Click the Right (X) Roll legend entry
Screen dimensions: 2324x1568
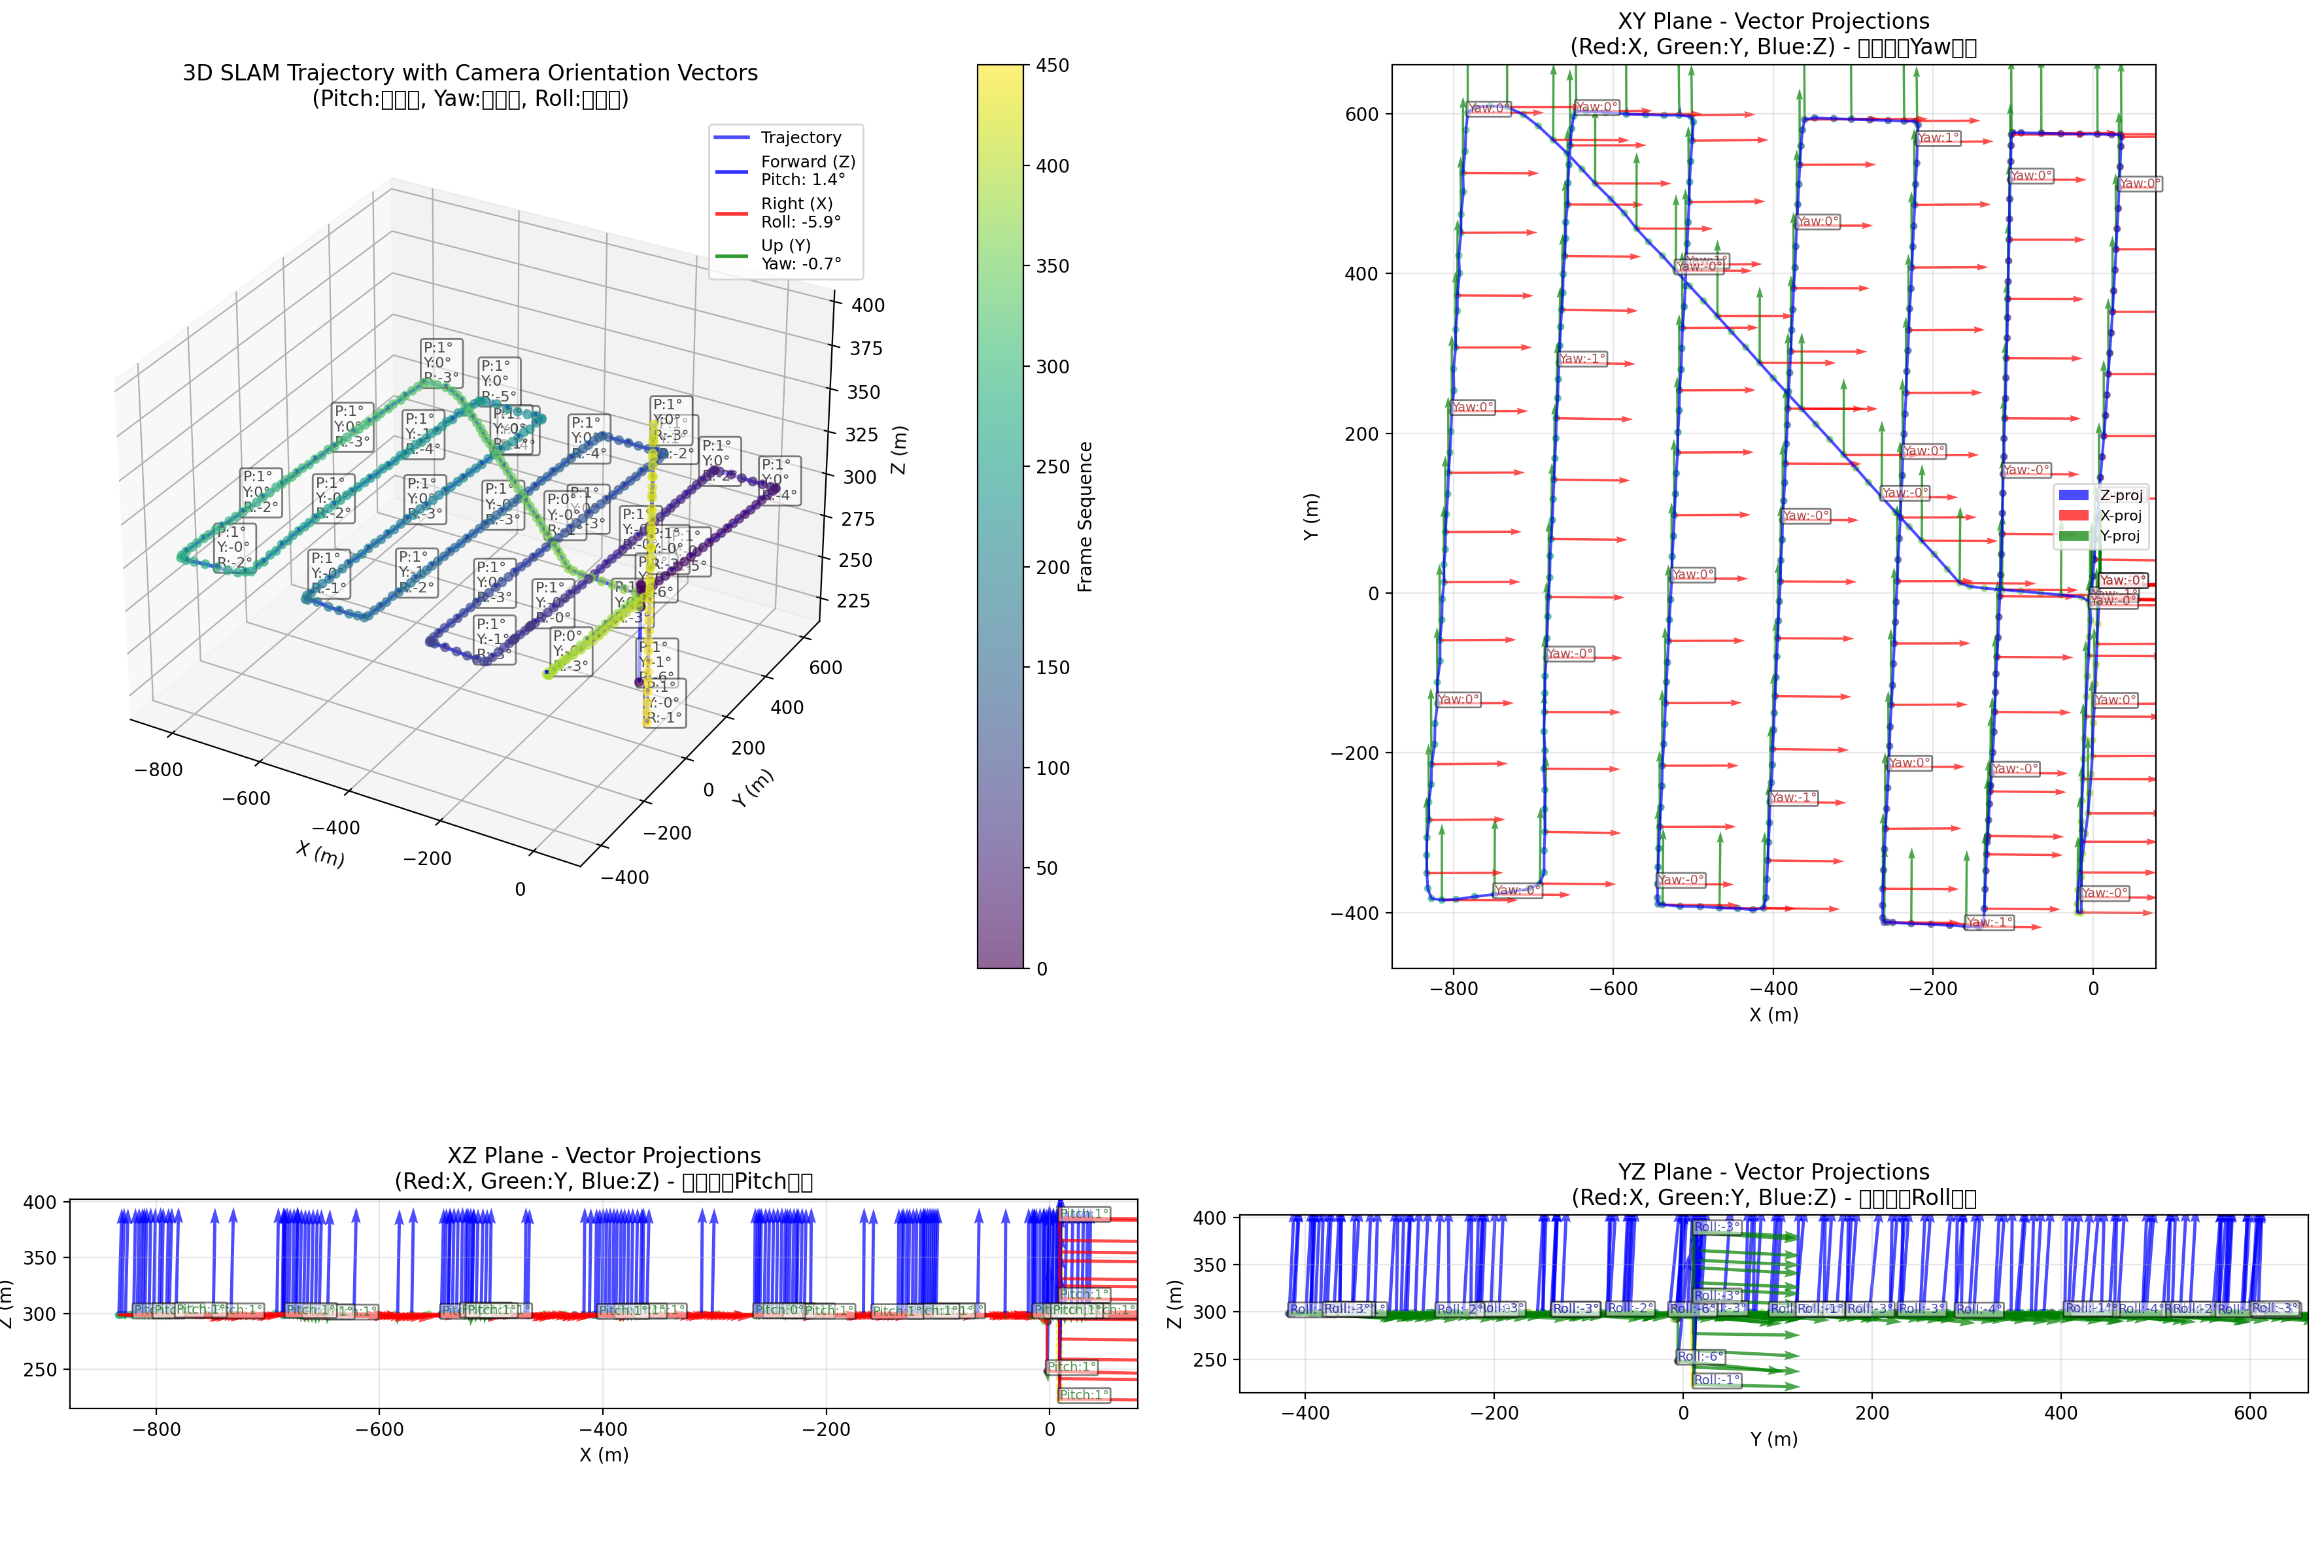point(800,213)
